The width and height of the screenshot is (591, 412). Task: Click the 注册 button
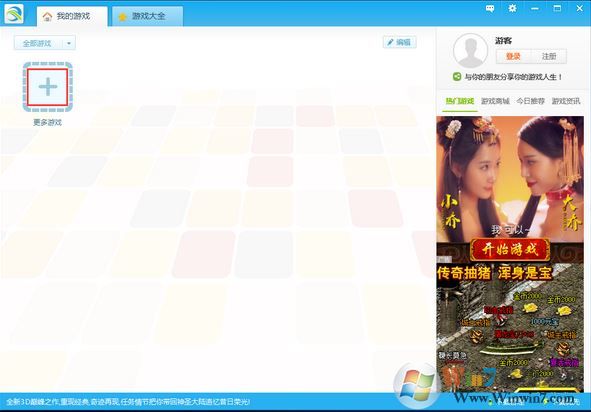tap(549, 56)
